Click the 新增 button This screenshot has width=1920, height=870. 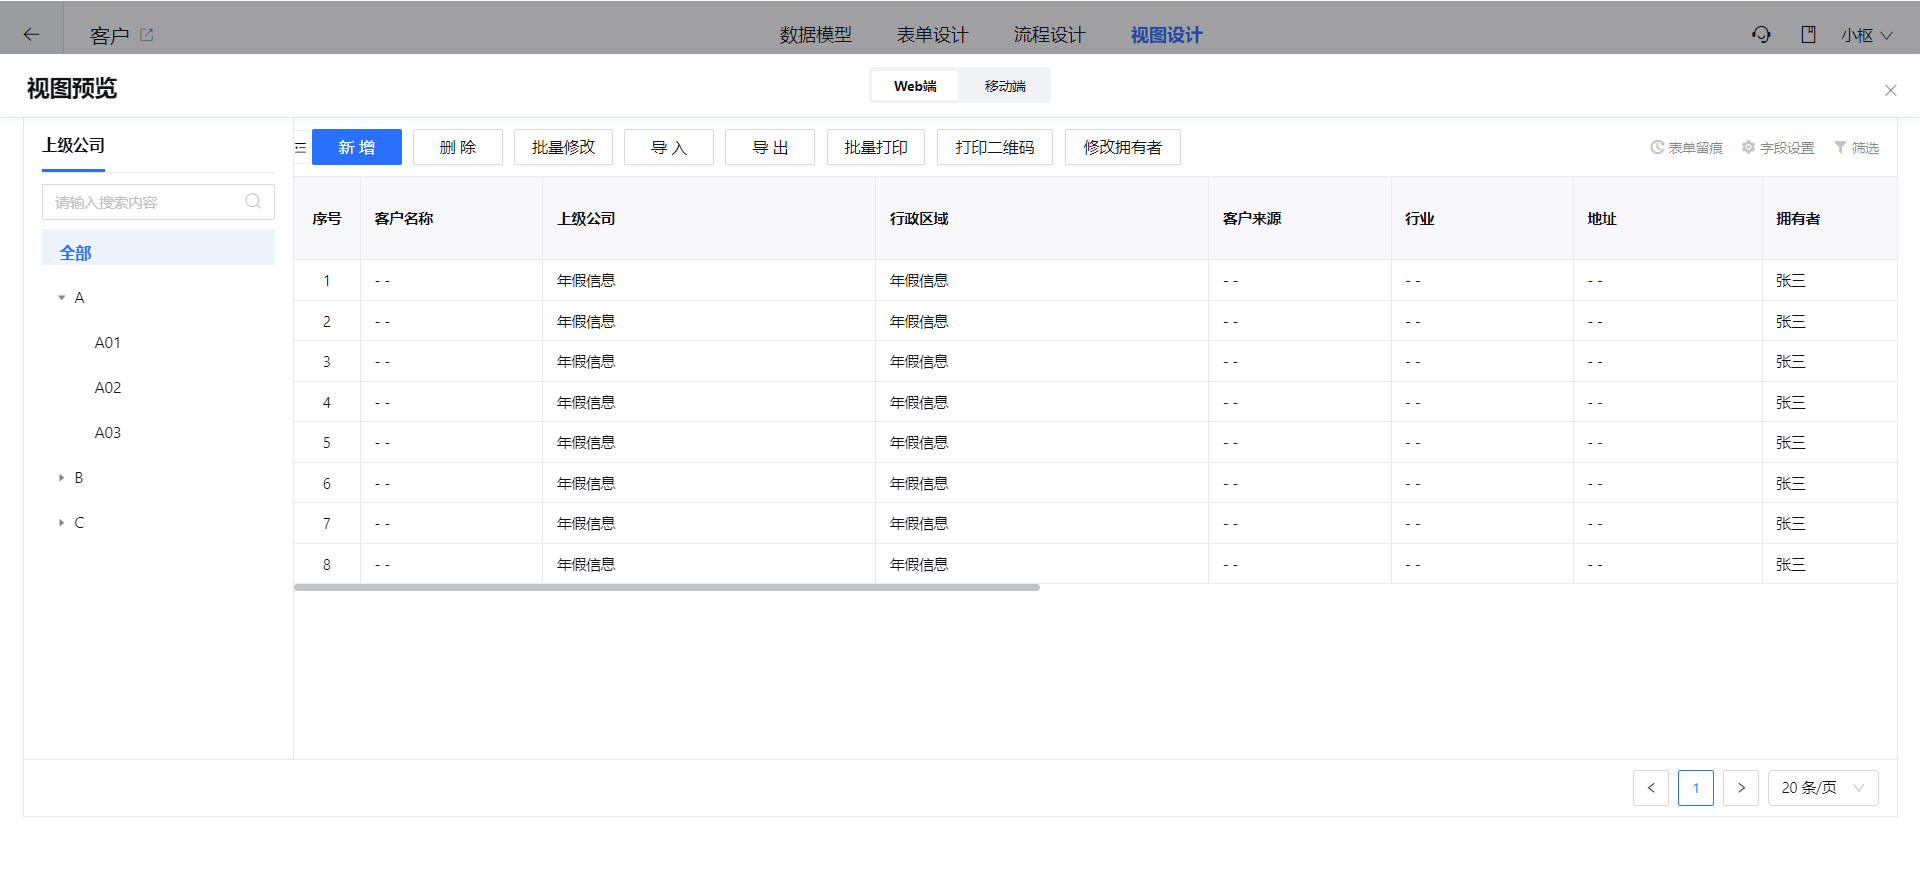[357, 147]
